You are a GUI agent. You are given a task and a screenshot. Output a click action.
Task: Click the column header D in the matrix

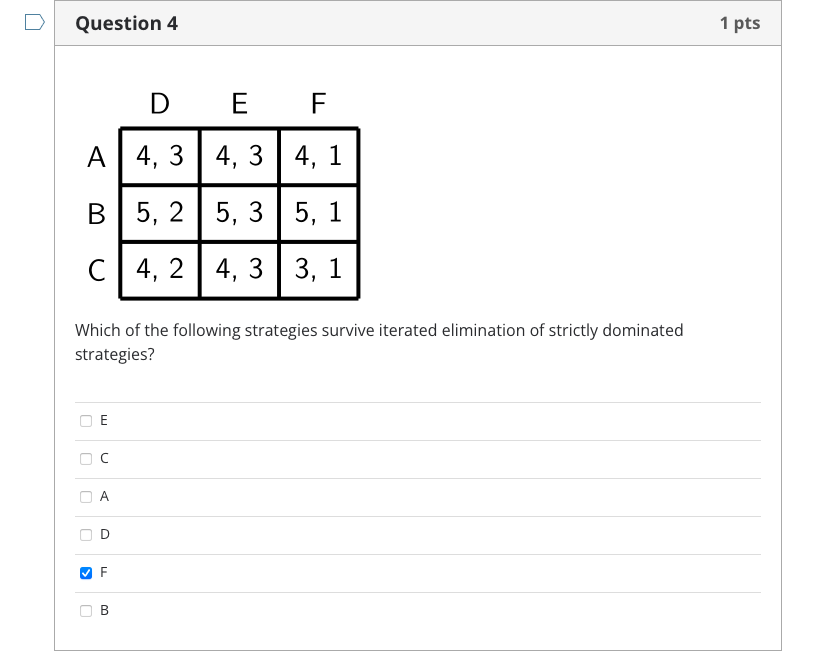[x=158, y=103]
